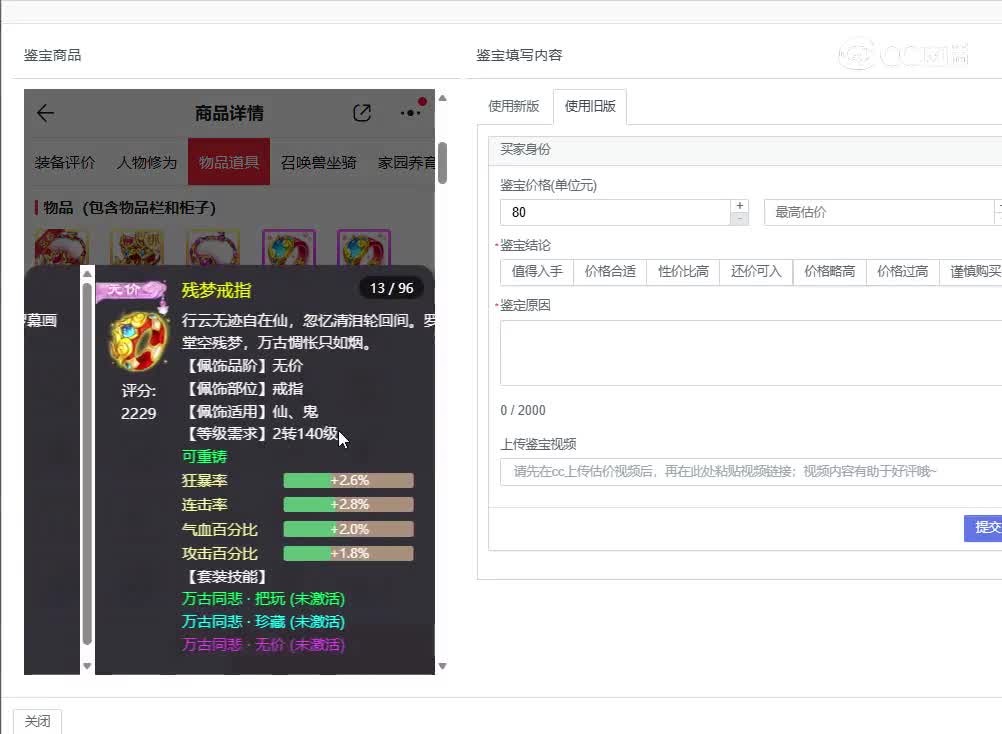Click the 鉴宝价格 input showing 80
Image resolution: width=1002 pixels, height=734 pixels.
[615, 212]
